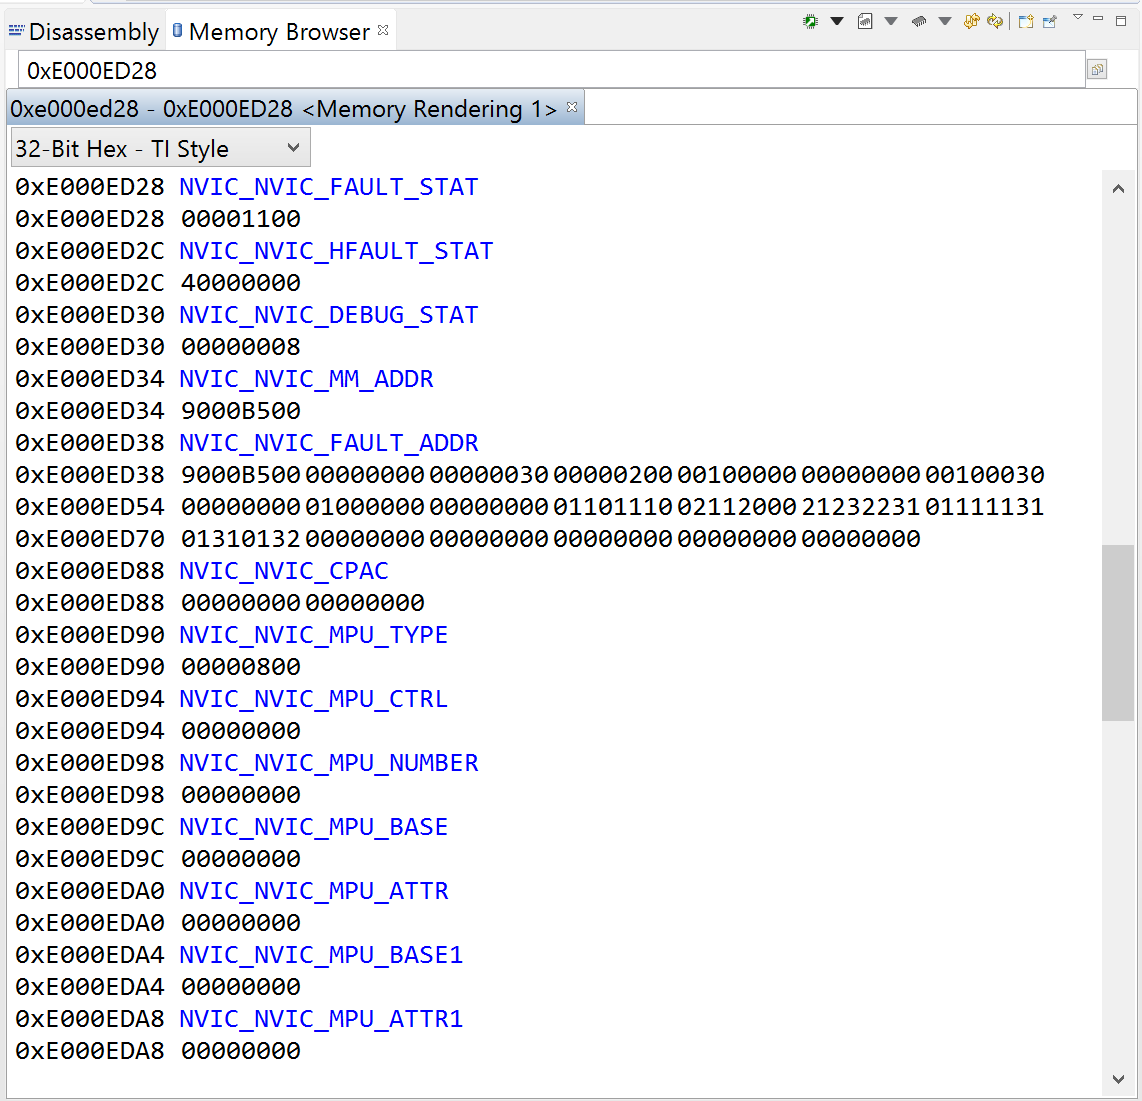This screenshot has width=1142, height=1101.
Task: Click the yellow Refresh arrows icon
Action: (x=995, y=22)
